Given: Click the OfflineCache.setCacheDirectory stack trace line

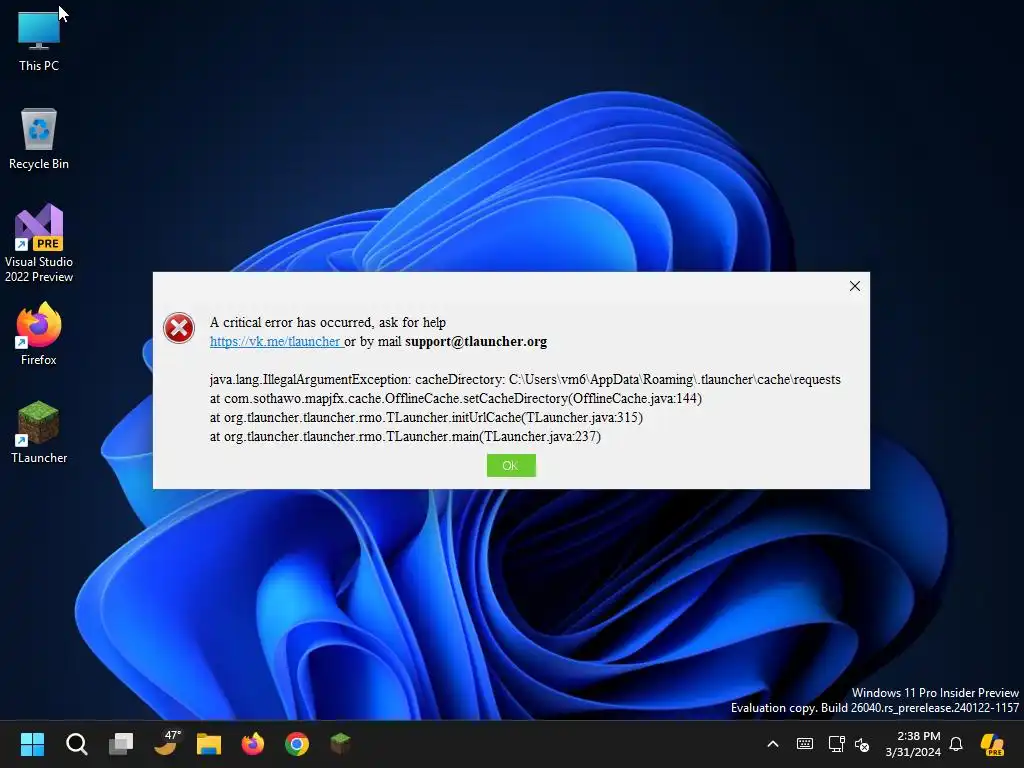Looking at the screenshot, I should click(456, 398).
